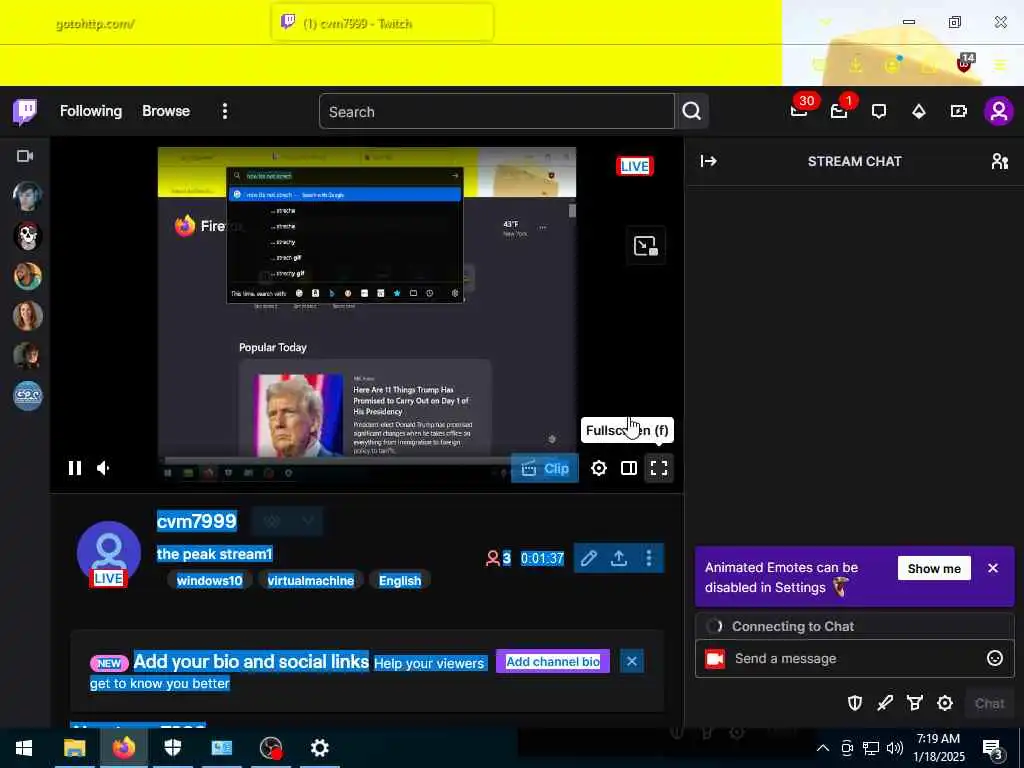Open the chat shield mode icon

pos(855,703)
